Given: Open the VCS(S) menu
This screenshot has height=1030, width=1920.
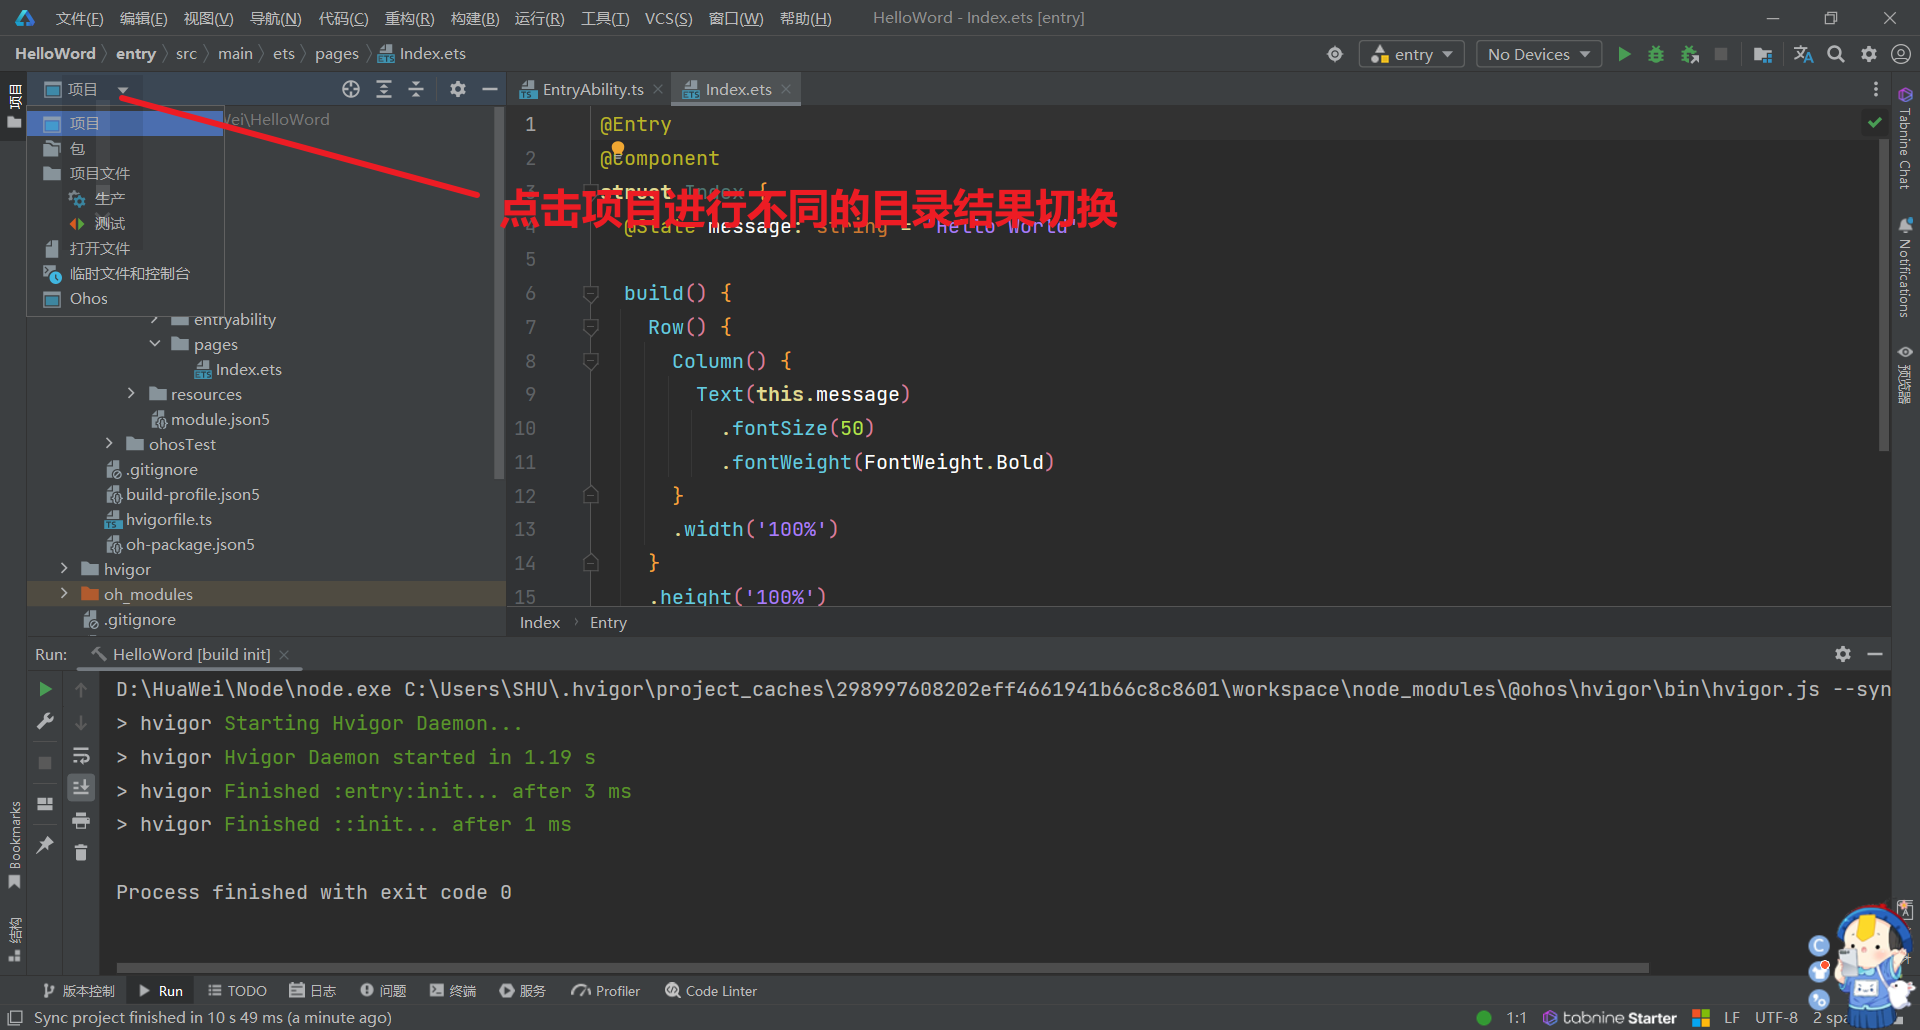Looking at the screenshot, I should coord(668,18).
